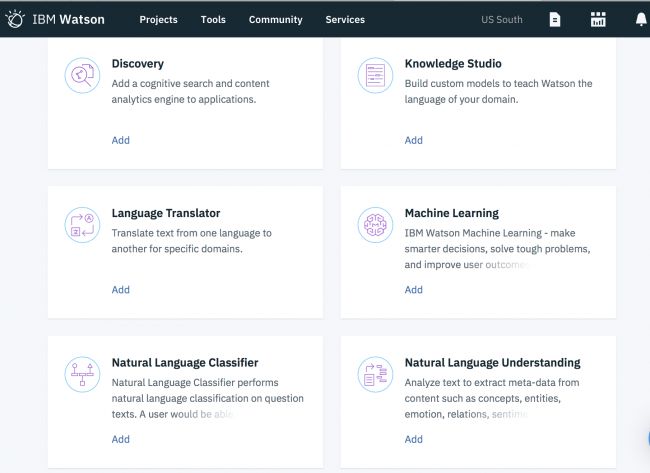Click the Natural Language Classifier icon

[82, 374]
